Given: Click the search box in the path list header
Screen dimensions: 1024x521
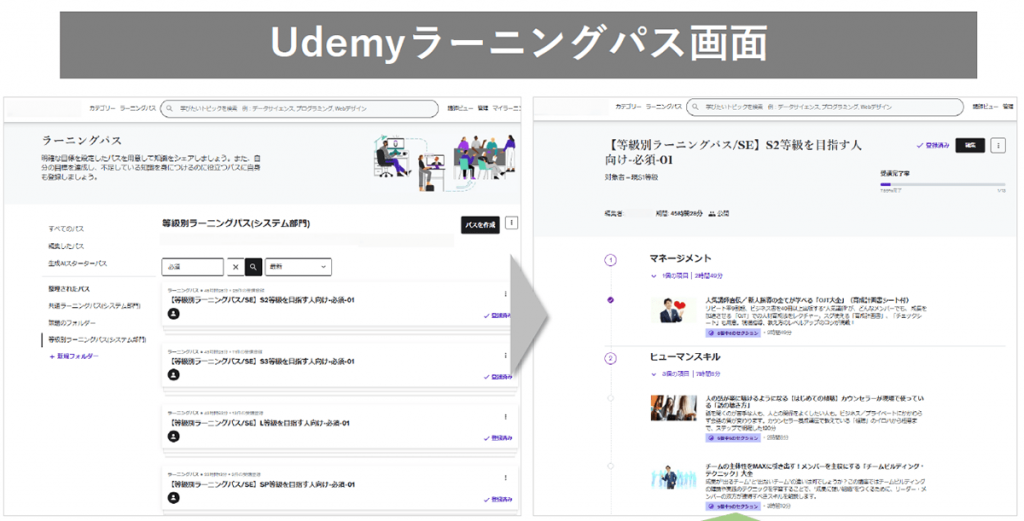Looking at the screenshot, I should coord(300,108).
